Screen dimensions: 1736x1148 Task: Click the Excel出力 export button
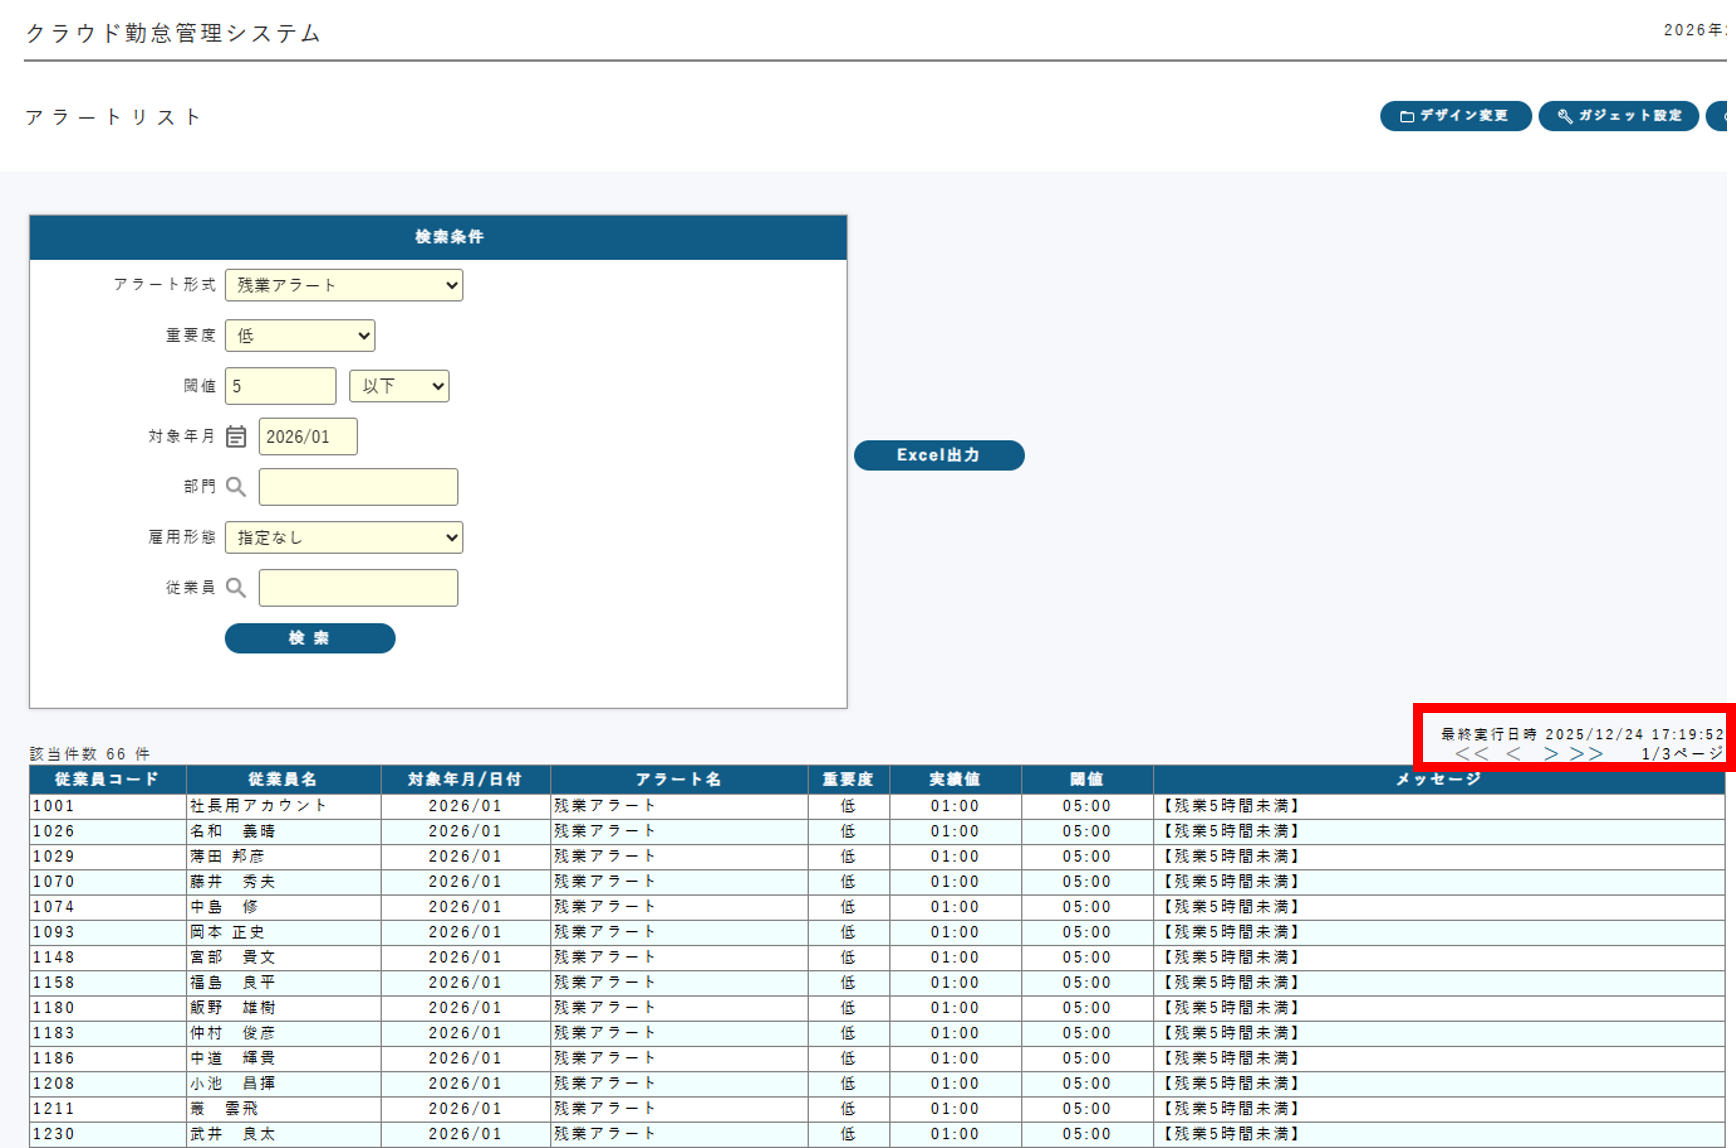point(938,455)
